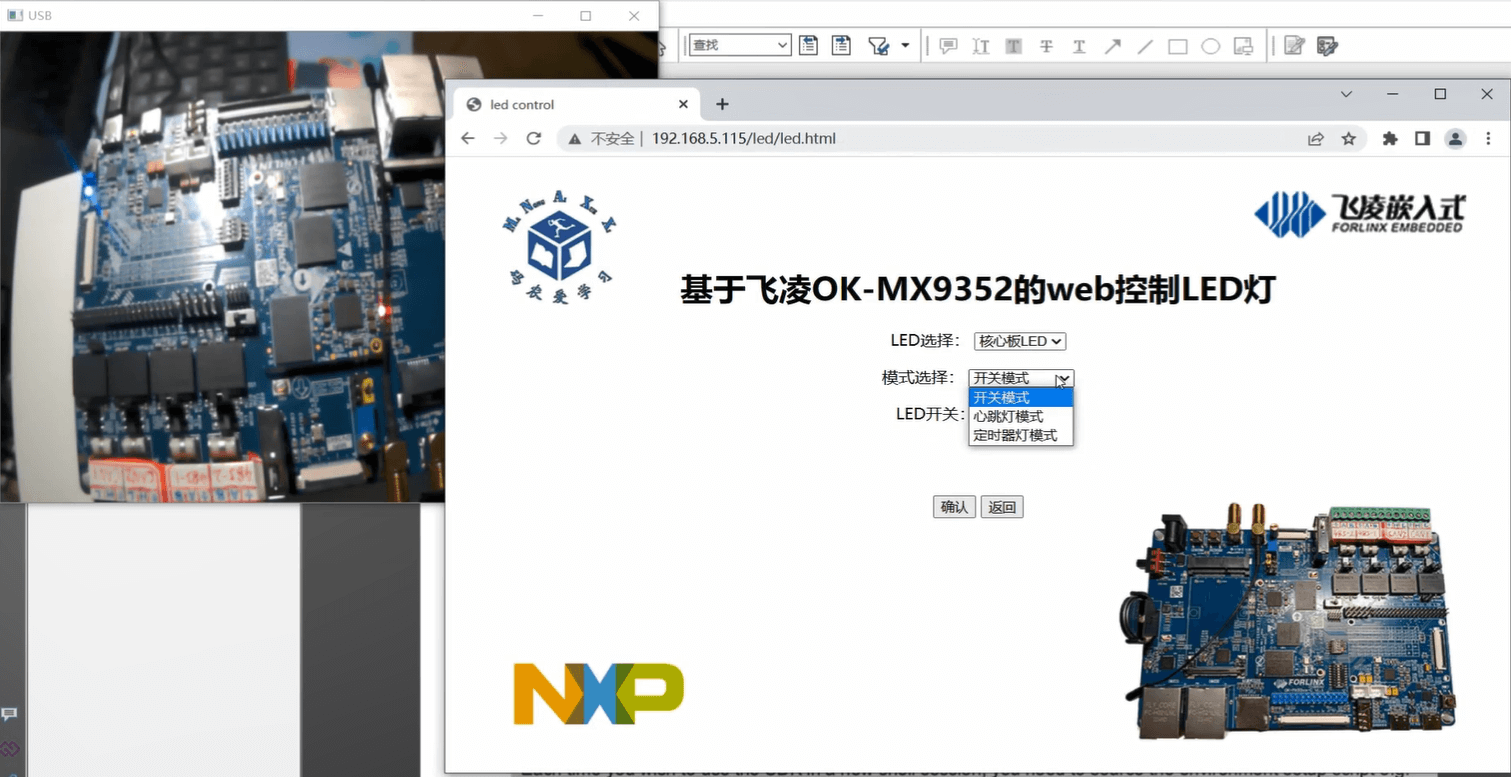Click the comment icon in left sidebar
1511x777 pixels.
coord(9,714)
